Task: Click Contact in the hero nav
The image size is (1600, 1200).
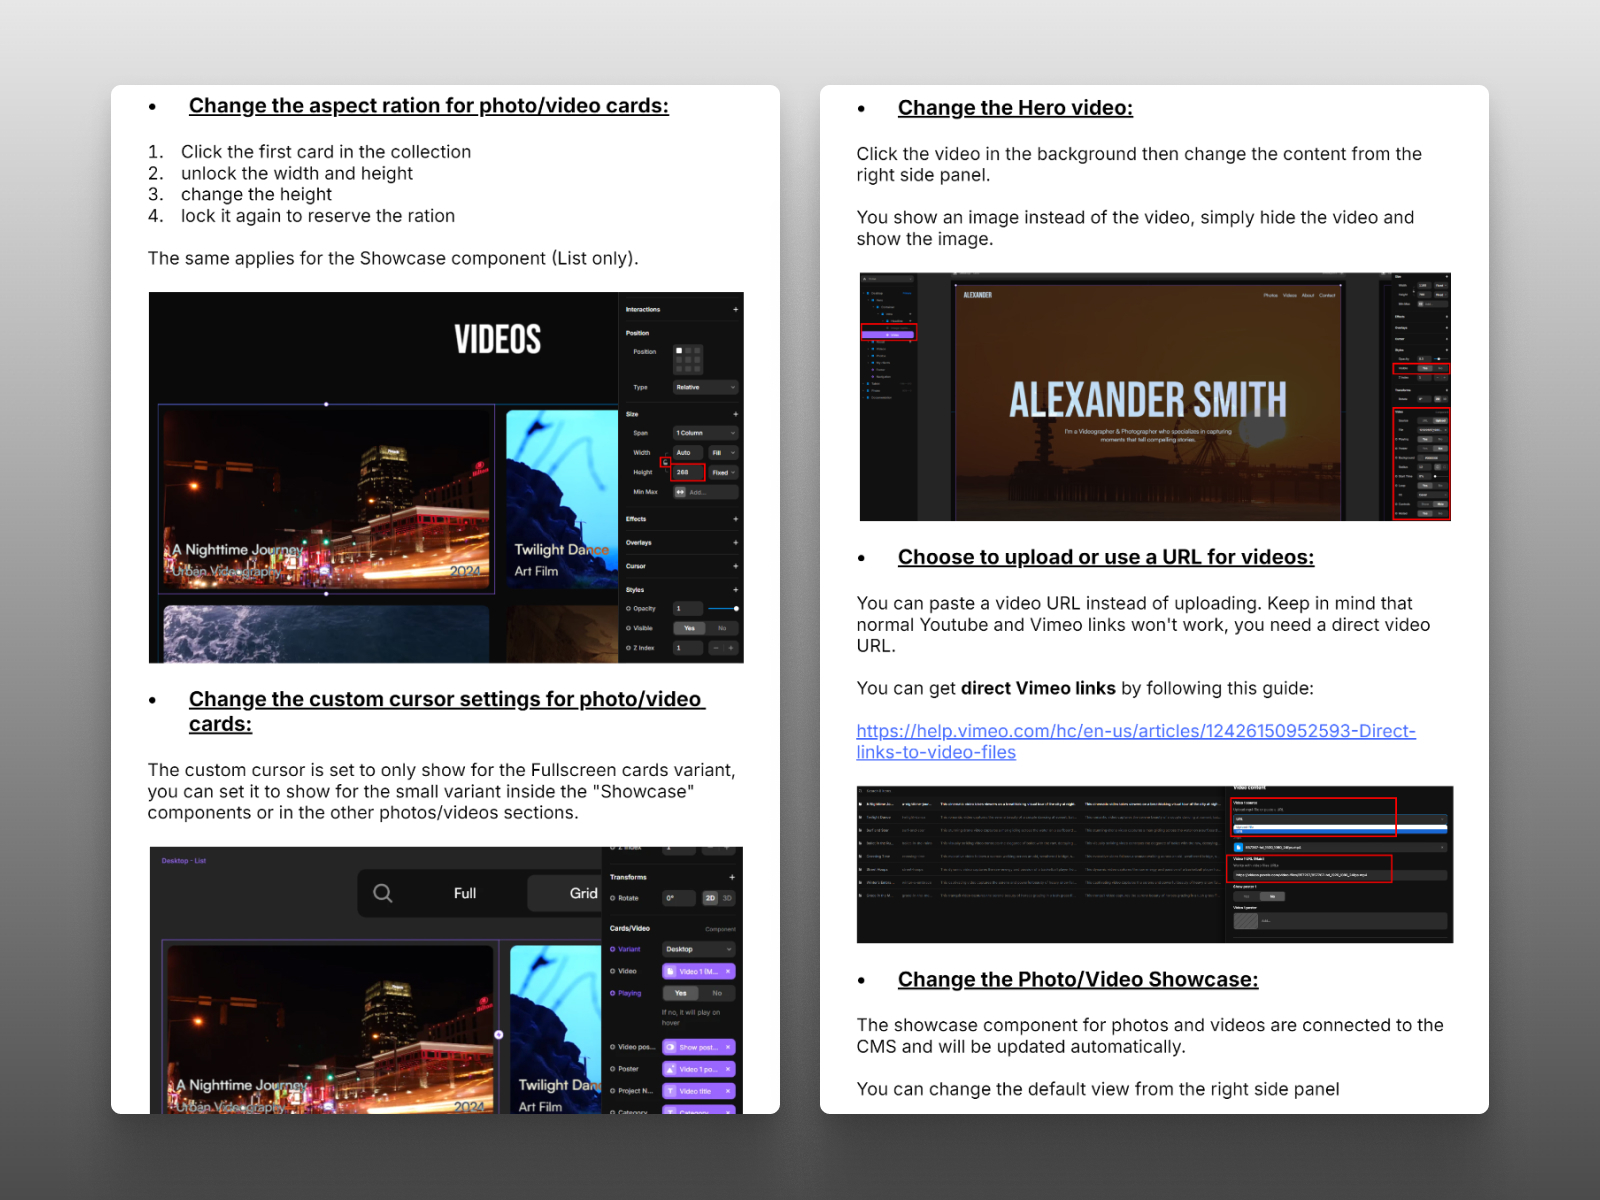Action: point(1327,296)
